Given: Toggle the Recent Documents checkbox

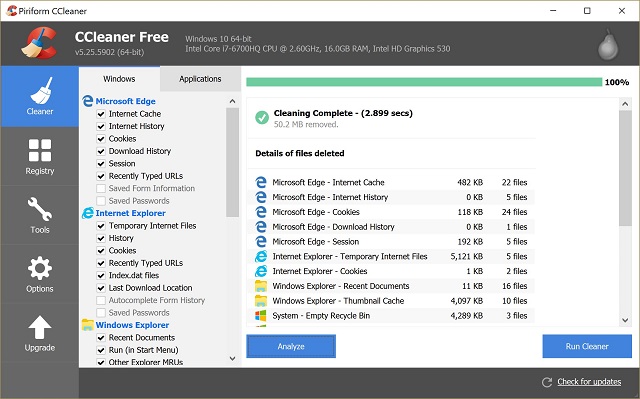Looking at the screenshot, I should coord(101,338).
